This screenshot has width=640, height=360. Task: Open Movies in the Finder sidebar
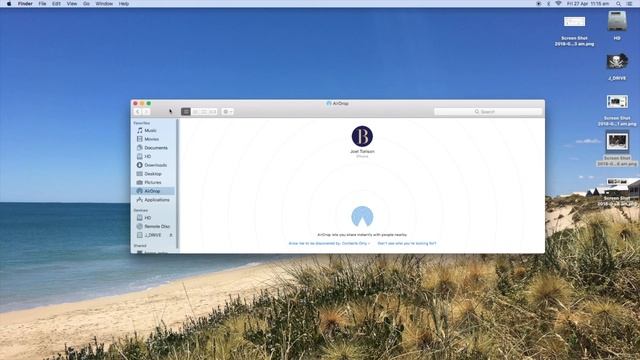153,139
